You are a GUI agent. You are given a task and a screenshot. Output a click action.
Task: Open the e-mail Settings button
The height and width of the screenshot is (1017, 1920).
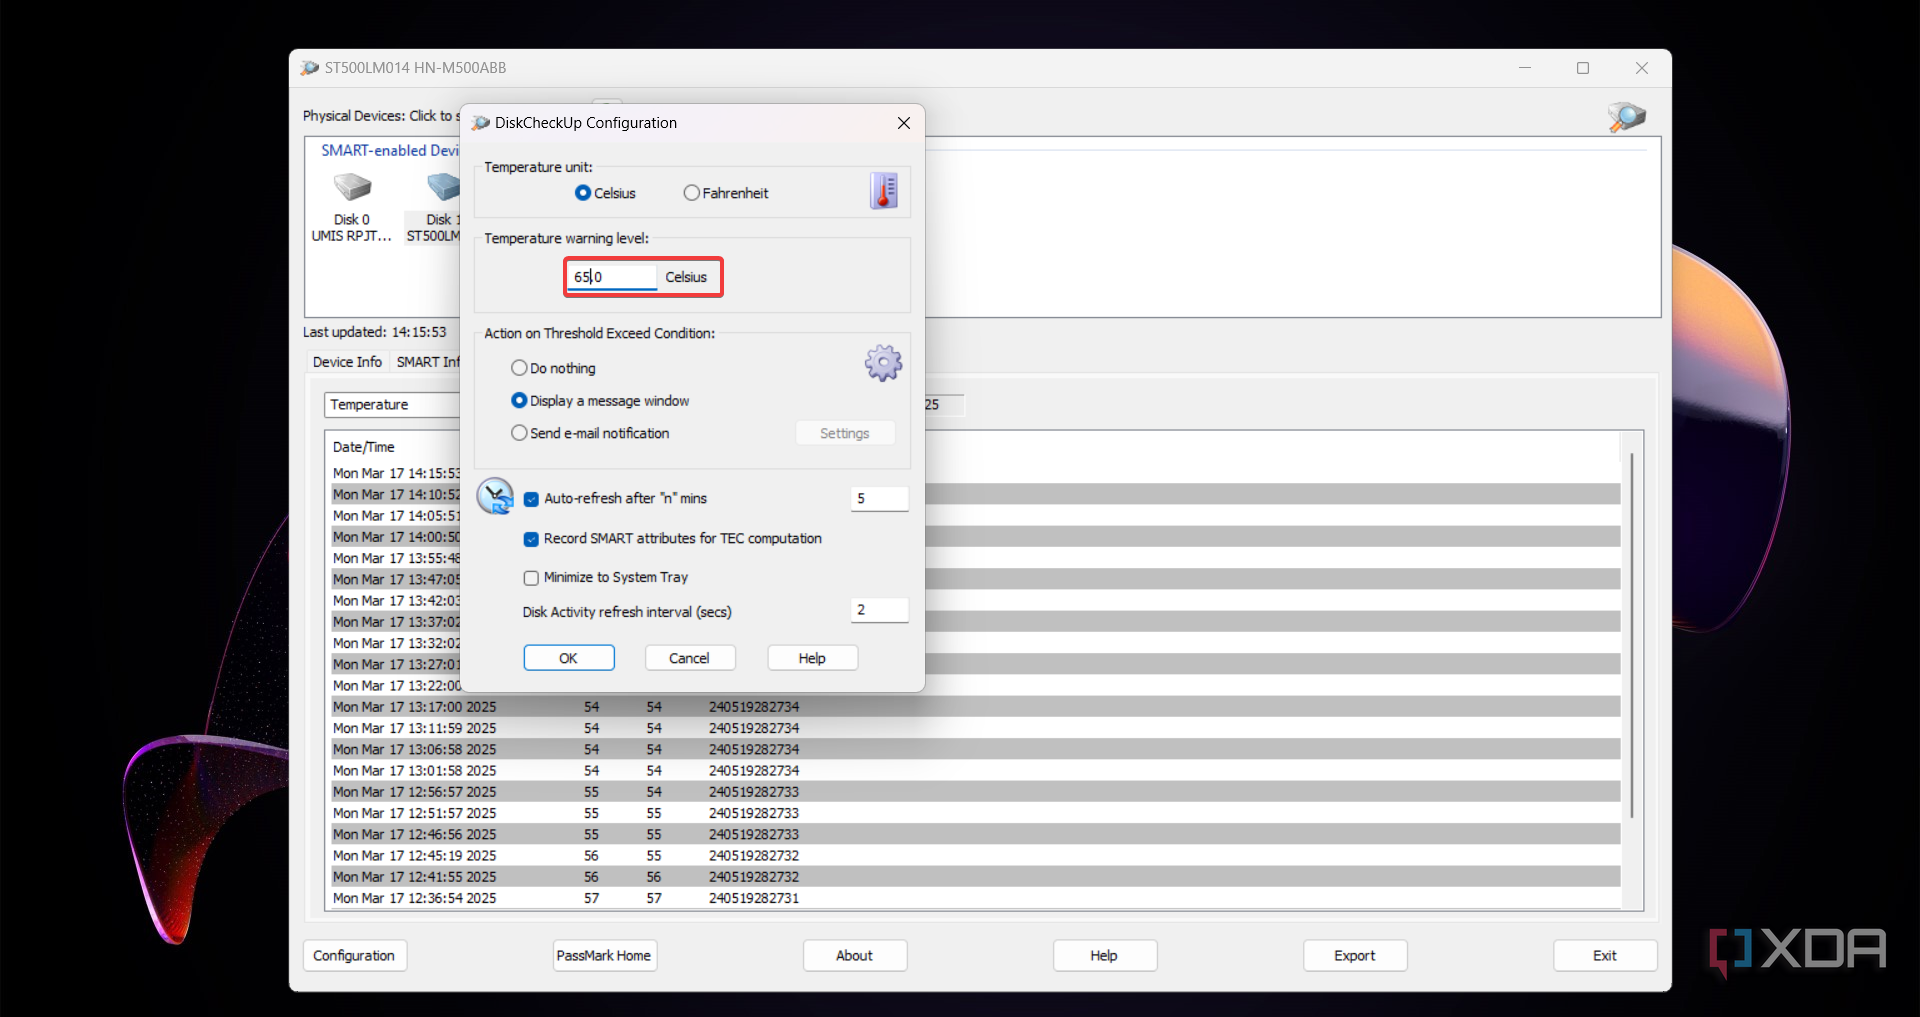coord(845,433)
